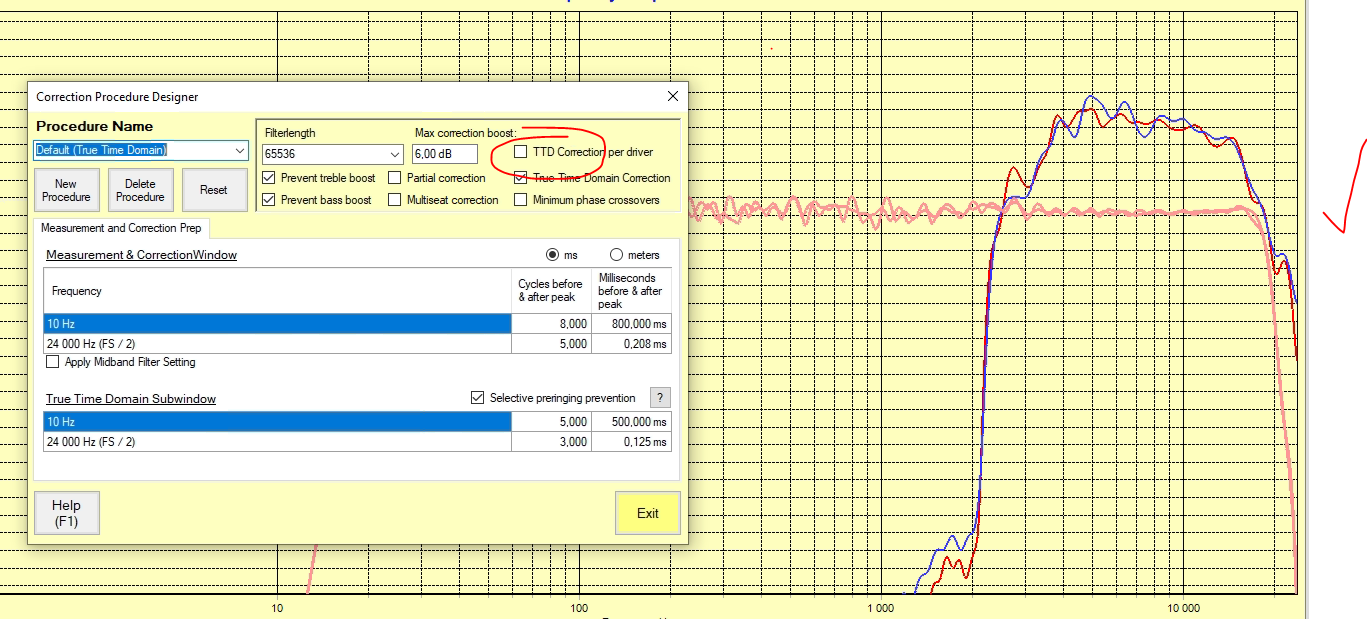Select the 24 000 Hz row under Measurement window
The width and height of the screenshot is (1367, 619).
[x=277, y=344]
